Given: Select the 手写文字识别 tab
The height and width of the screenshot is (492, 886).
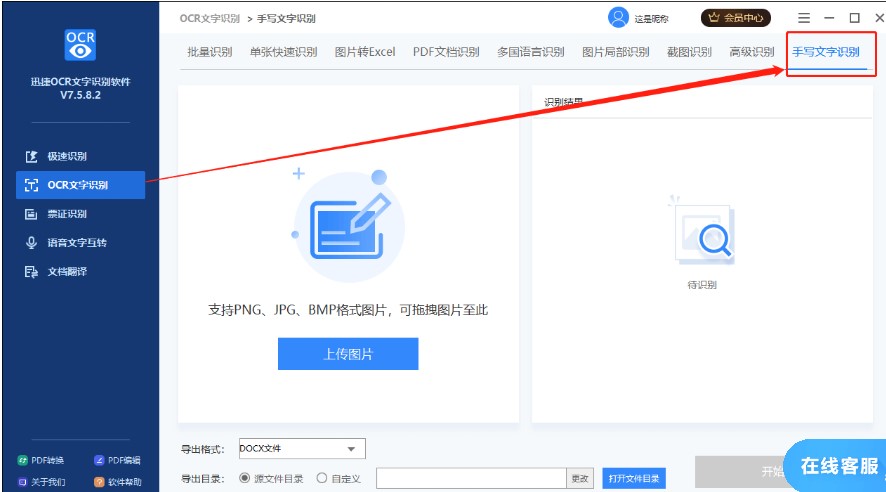Looking at the screenshot, I should [x=826, y=52].
